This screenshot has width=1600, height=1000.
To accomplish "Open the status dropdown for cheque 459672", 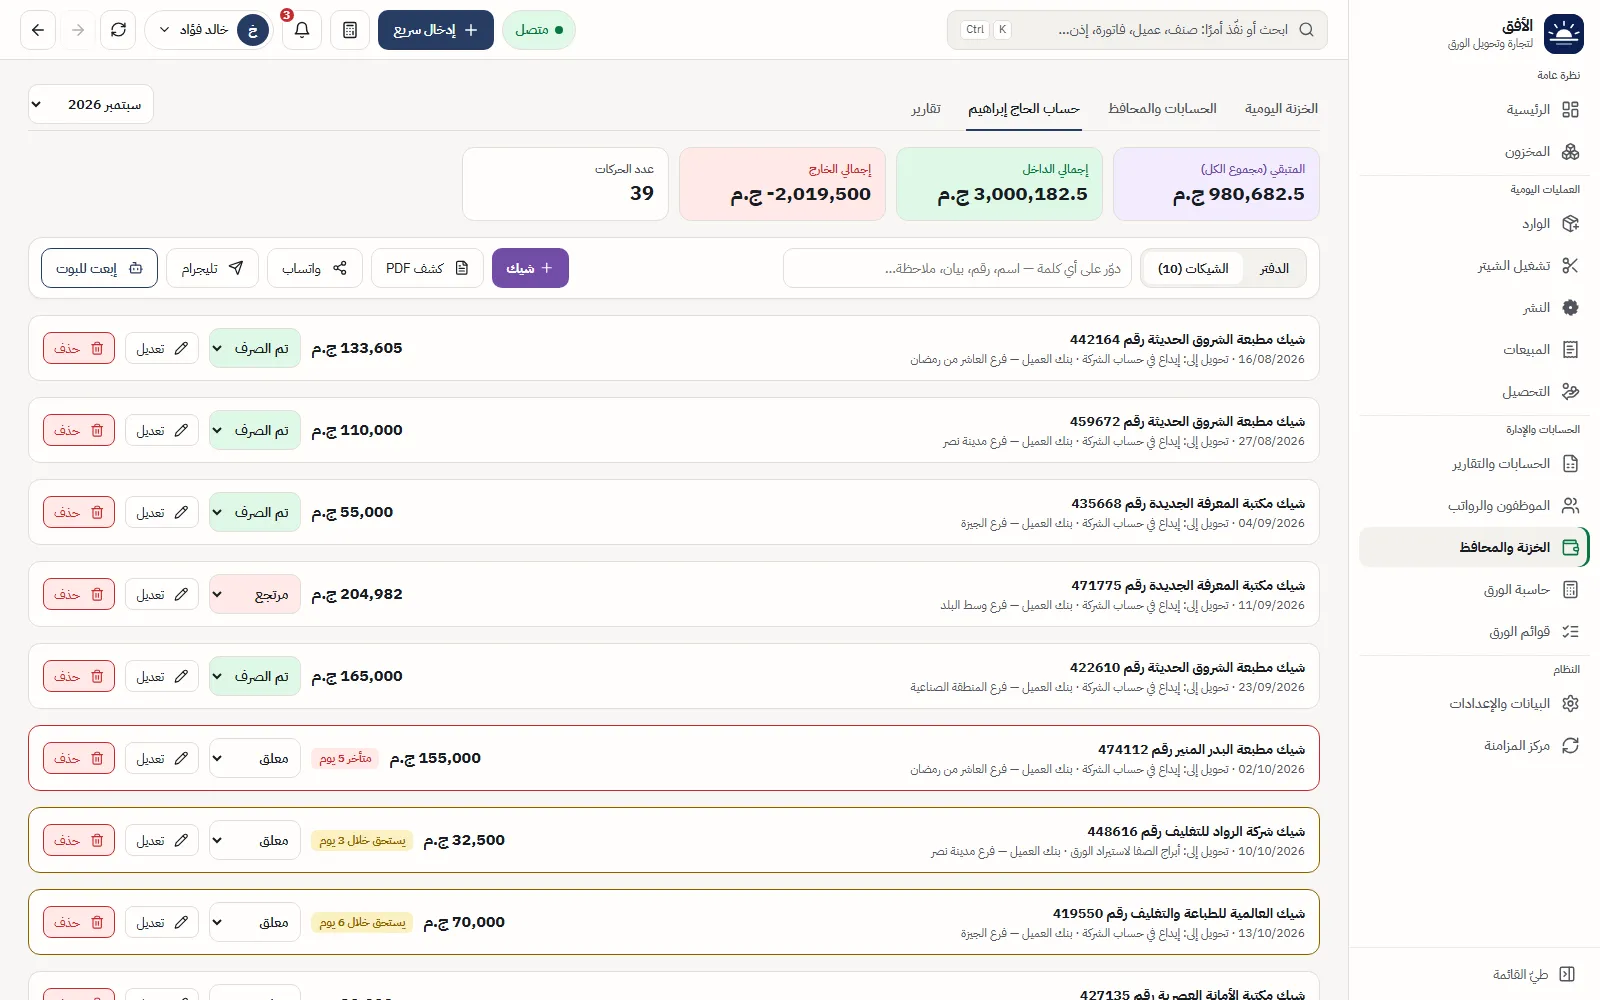I will coord(255,430).
